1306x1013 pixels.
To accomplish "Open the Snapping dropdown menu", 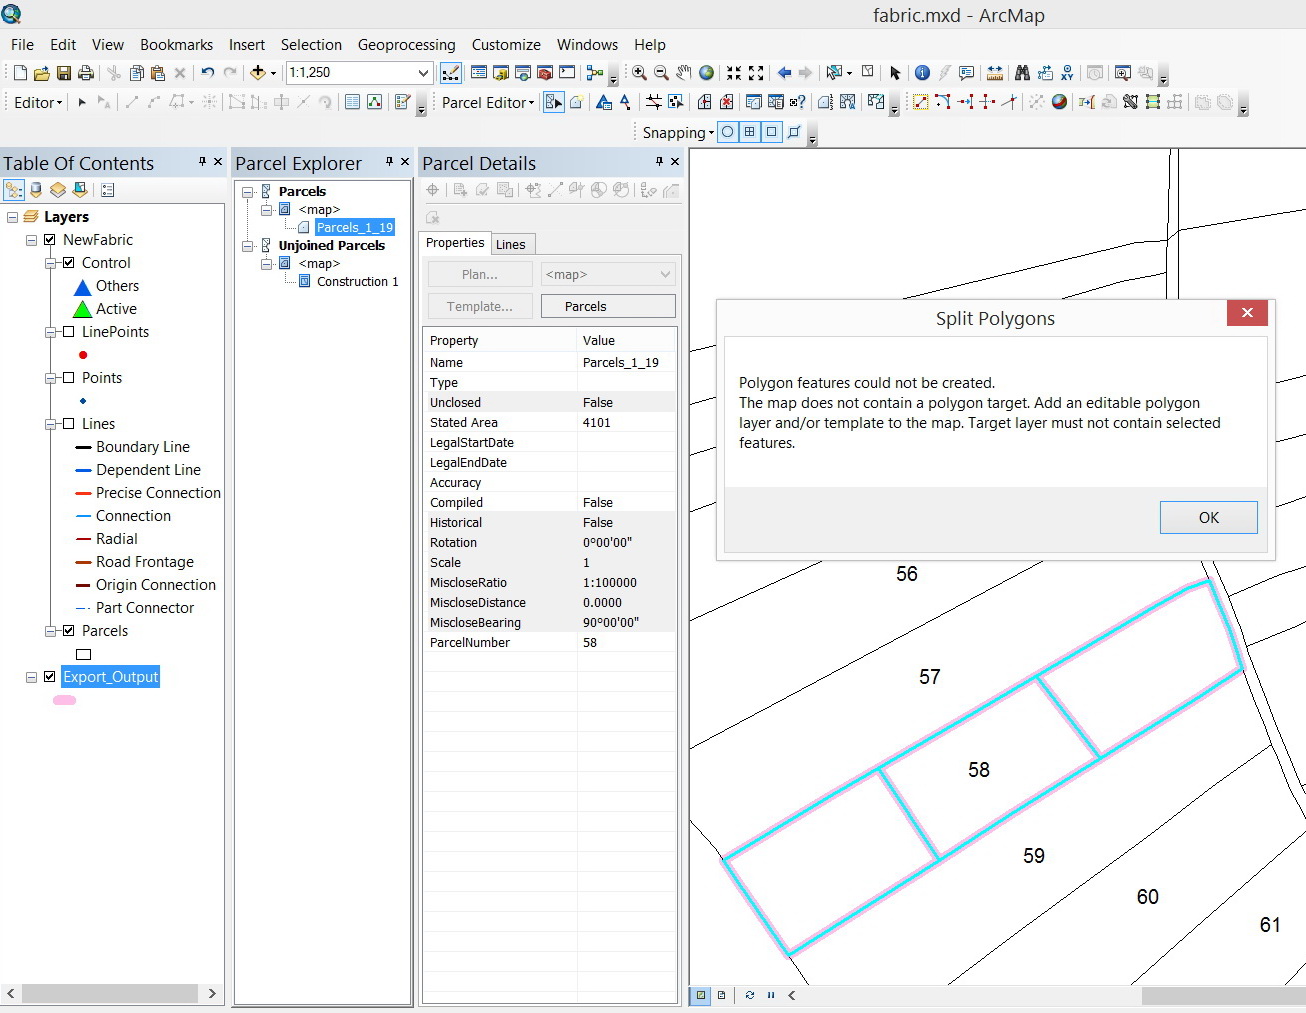I will click(x=678, y=132).
